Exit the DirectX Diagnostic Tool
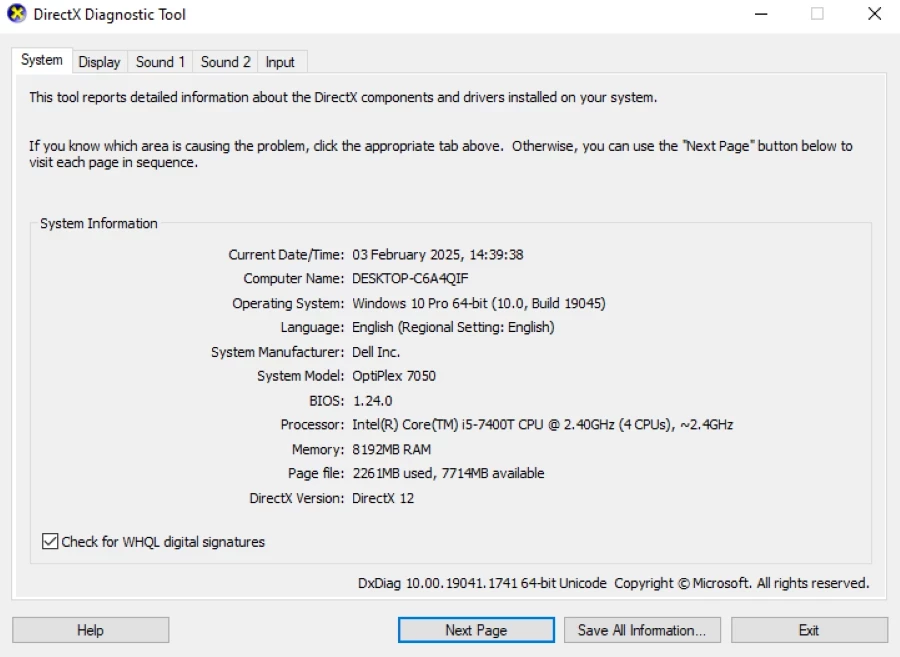 808,629
